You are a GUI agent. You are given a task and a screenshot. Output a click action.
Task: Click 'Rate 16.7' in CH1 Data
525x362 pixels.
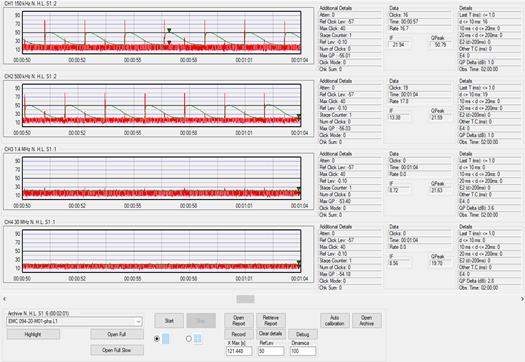pos(399,28)
